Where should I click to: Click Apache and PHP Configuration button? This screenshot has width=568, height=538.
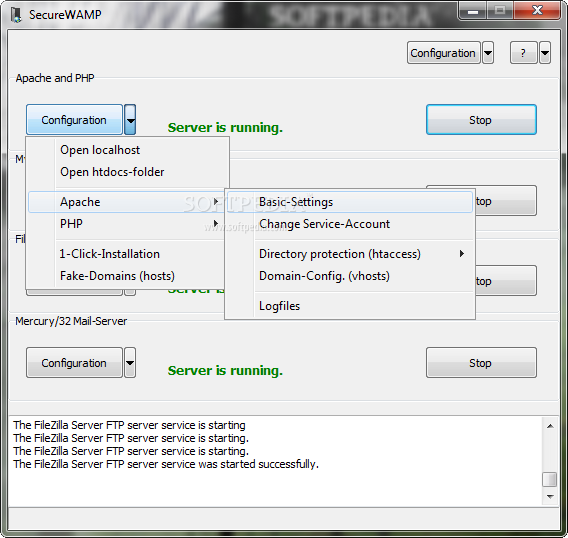pyautogui.click(x=74, y=120)
